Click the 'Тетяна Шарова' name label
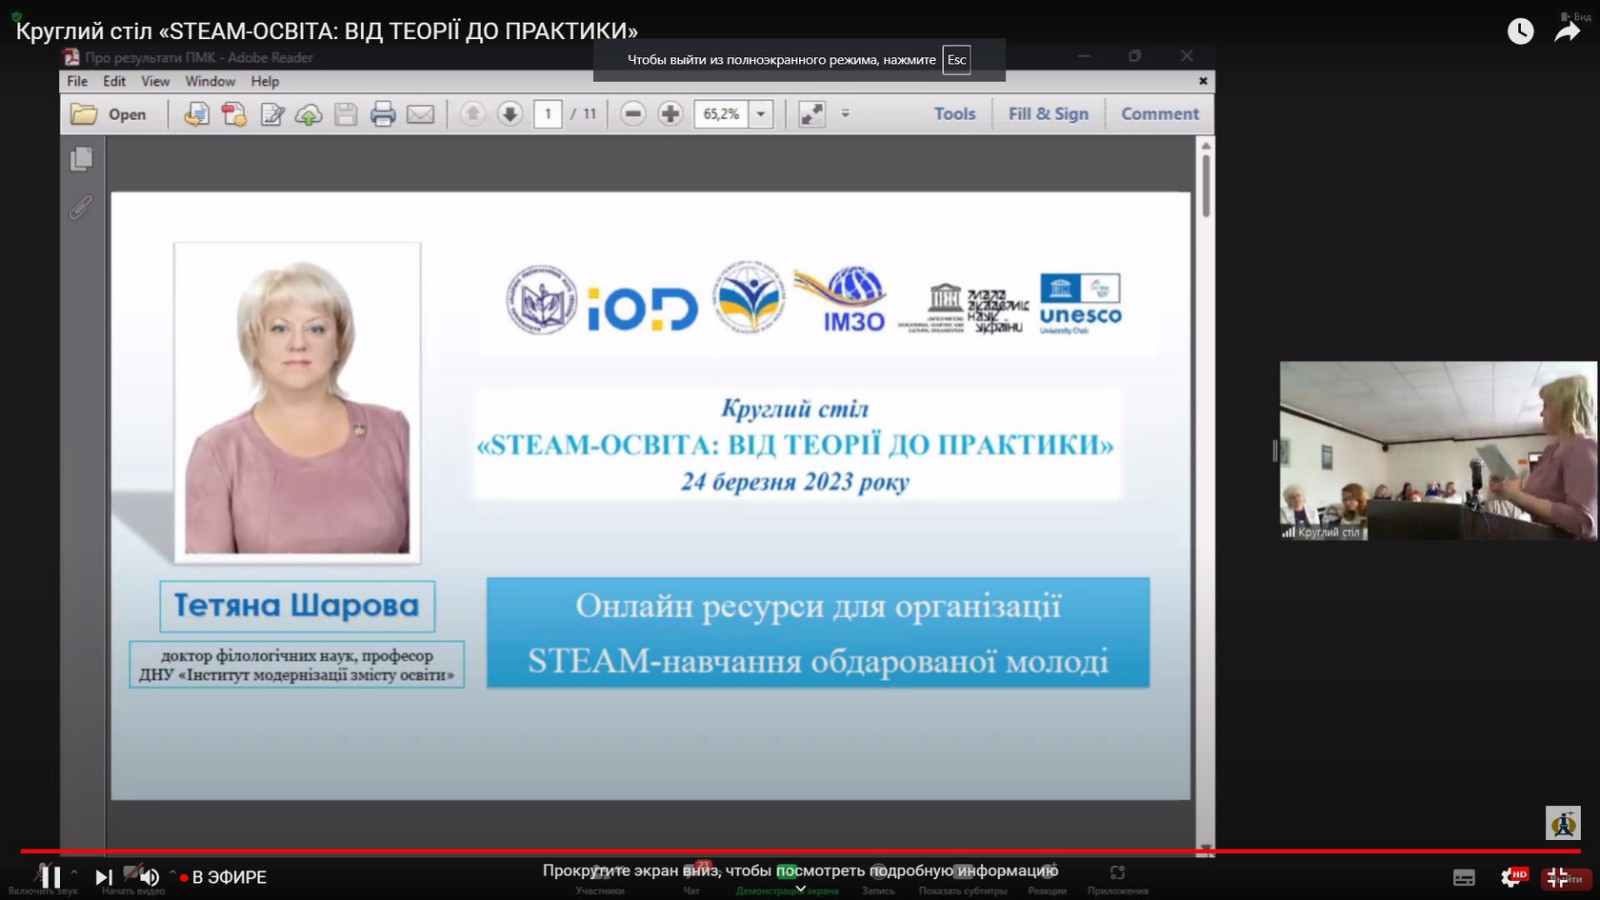Screen dimensions: 1600x900 click(297, 606)
